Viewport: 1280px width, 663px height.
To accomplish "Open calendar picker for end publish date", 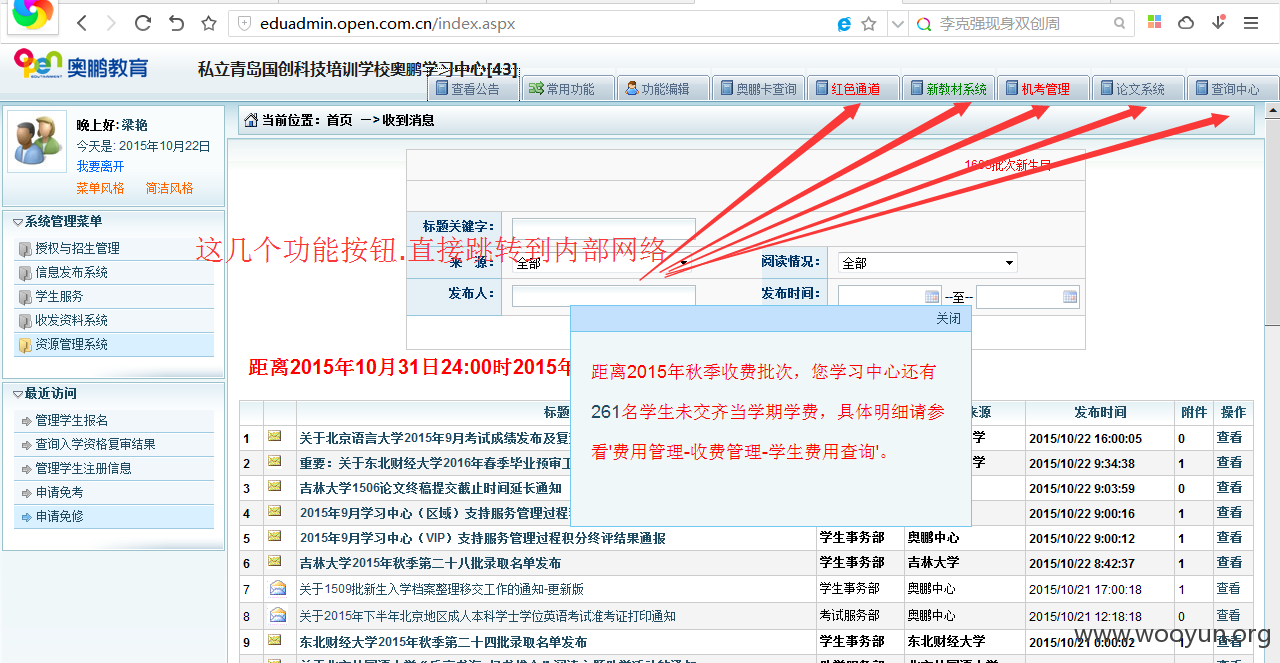I will (1070, 297).
